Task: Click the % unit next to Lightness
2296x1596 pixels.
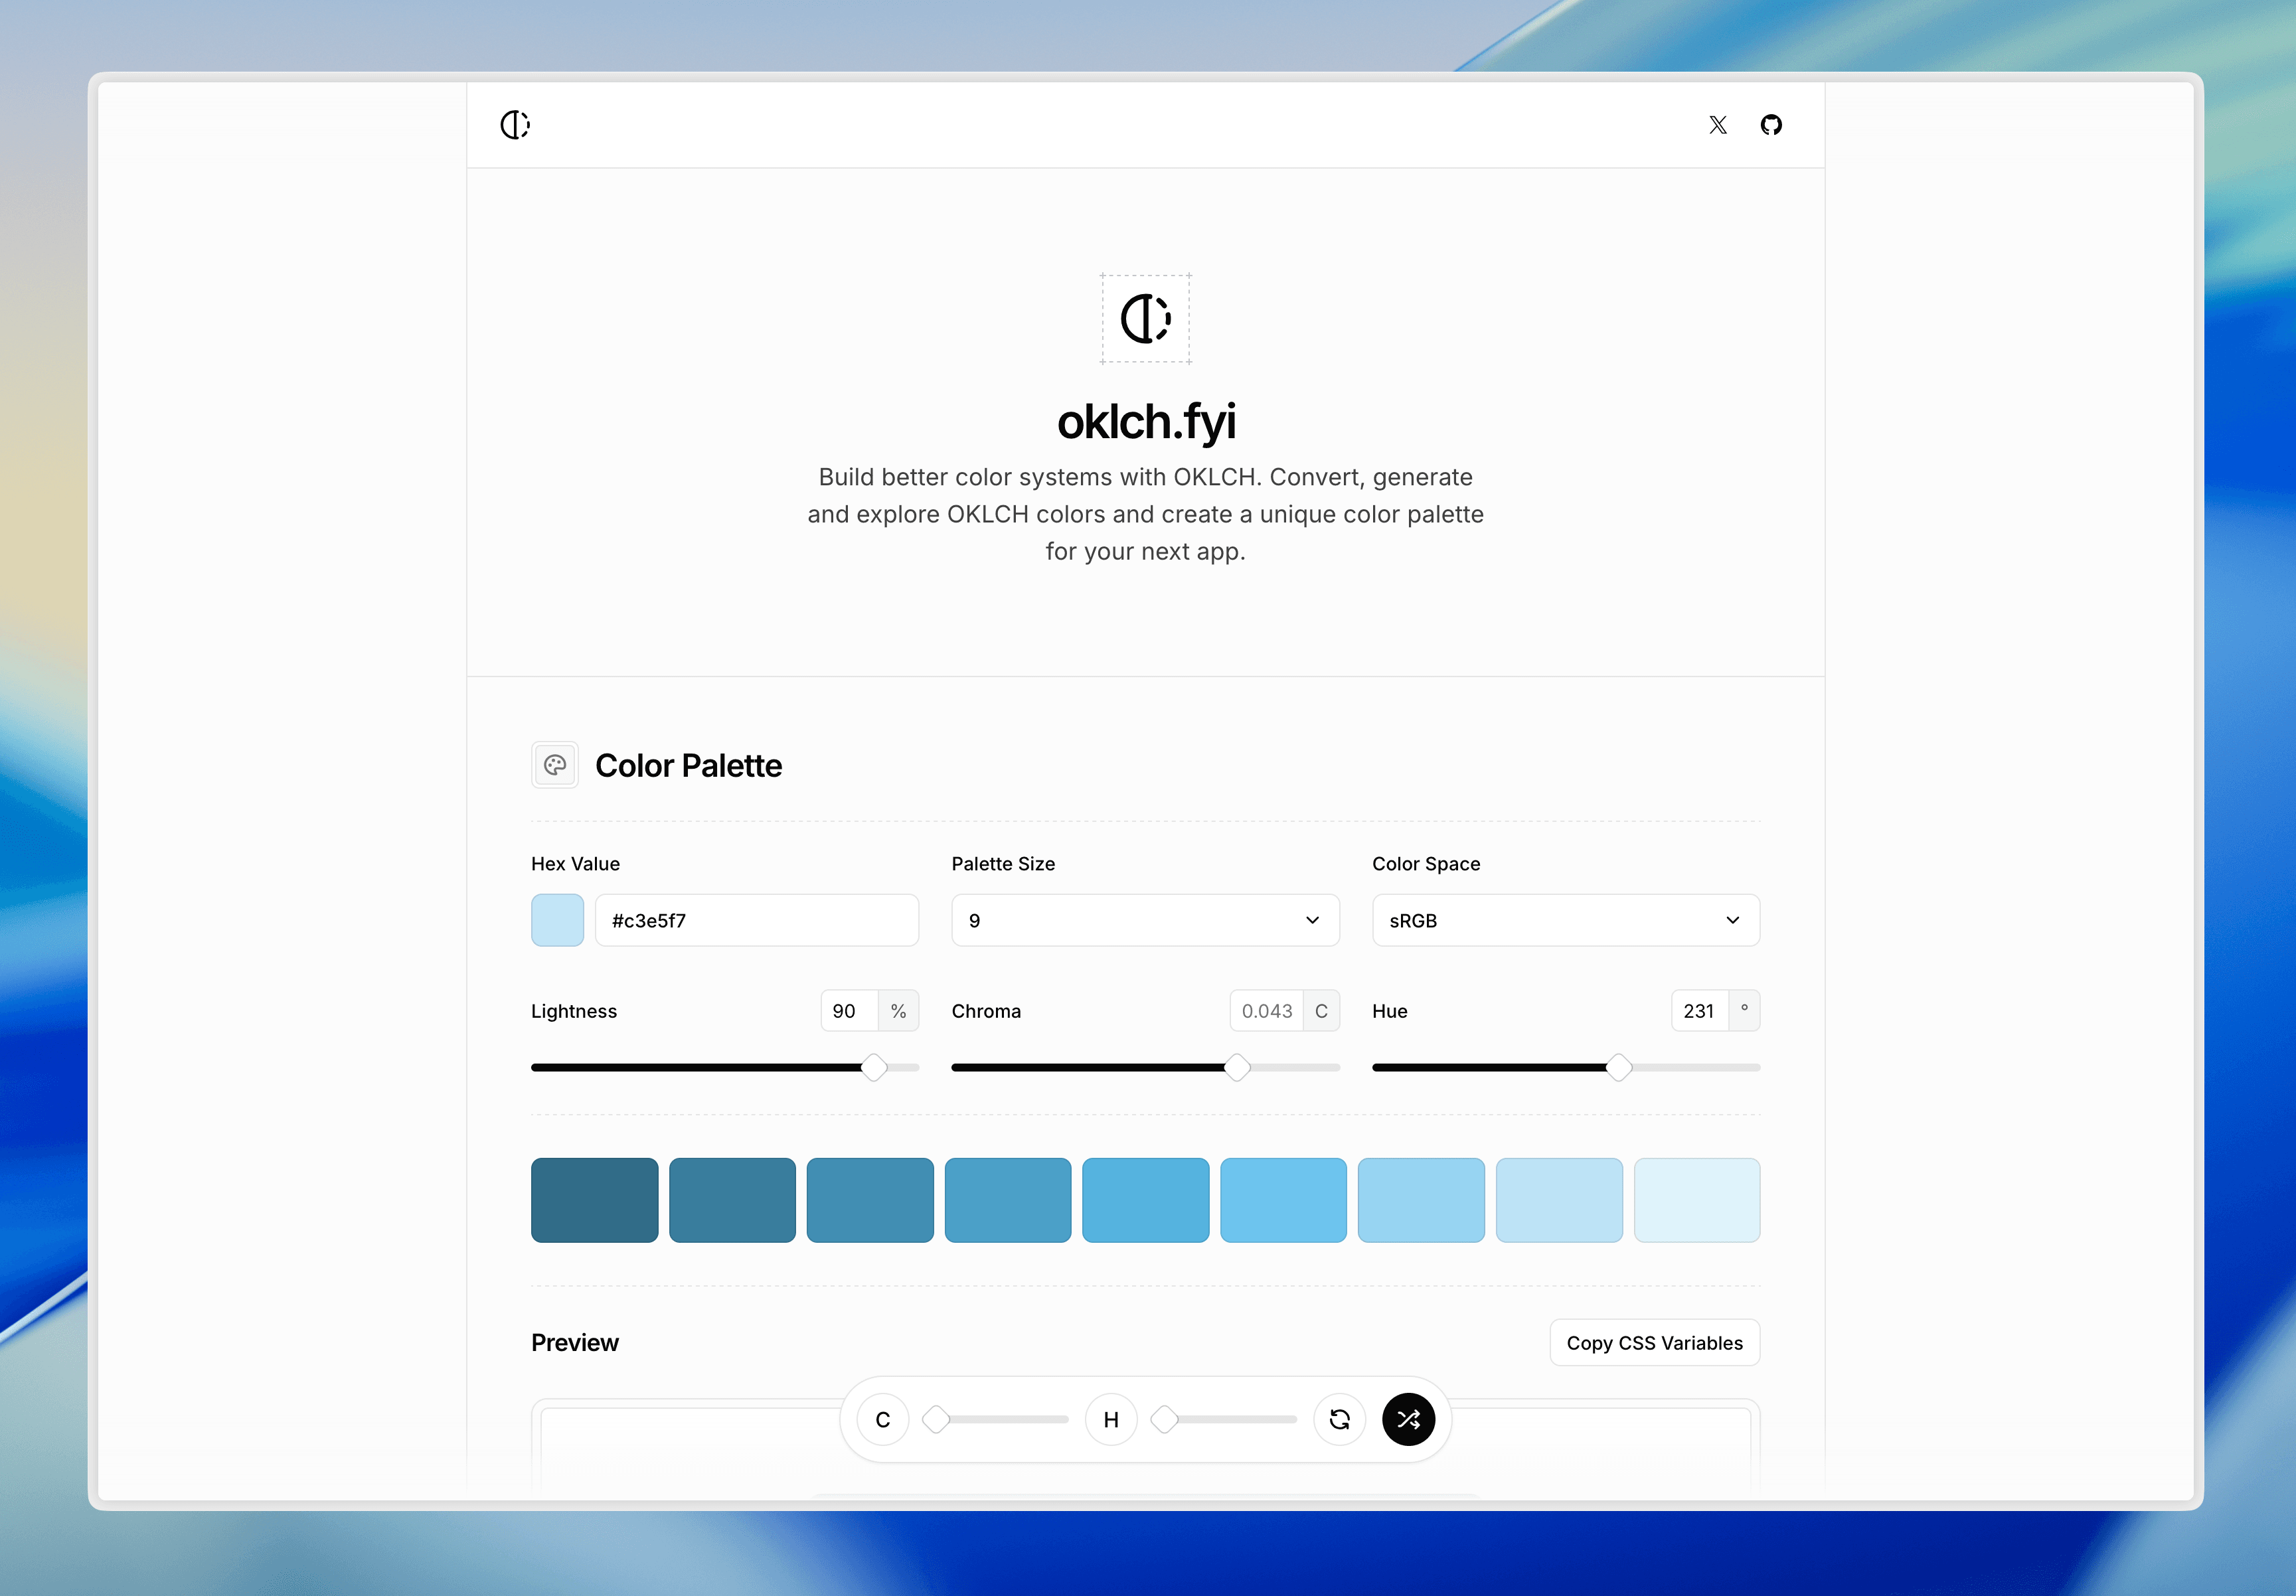Action: [x=898, y=1011]
